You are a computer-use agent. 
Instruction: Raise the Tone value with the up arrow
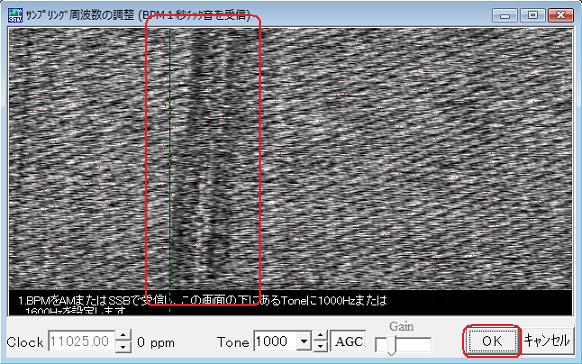coord(320,335)
